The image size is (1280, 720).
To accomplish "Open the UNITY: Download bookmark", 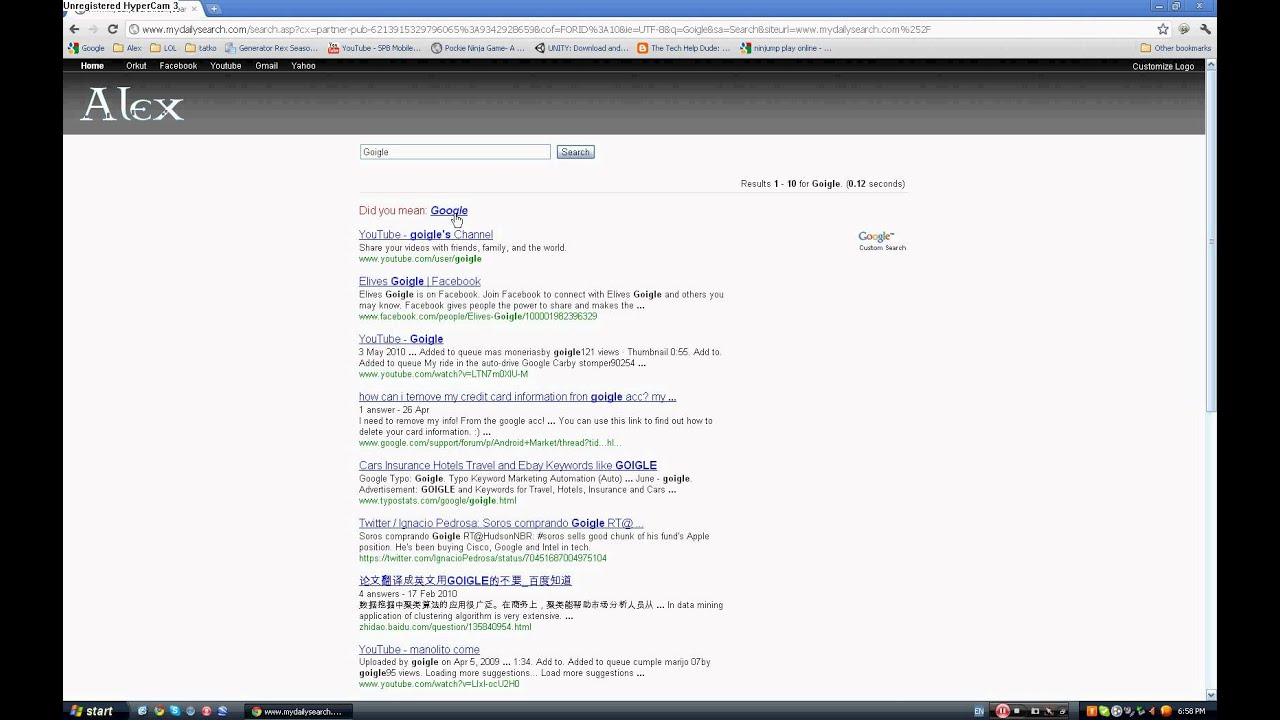I will [x=581, y=48].
